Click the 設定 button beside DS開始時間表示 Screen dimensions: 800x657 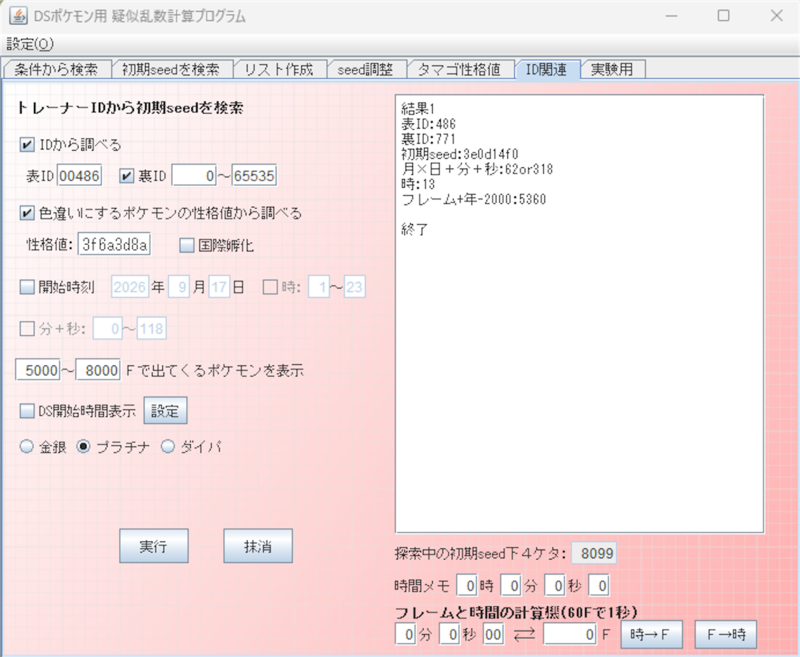point(165,411)
